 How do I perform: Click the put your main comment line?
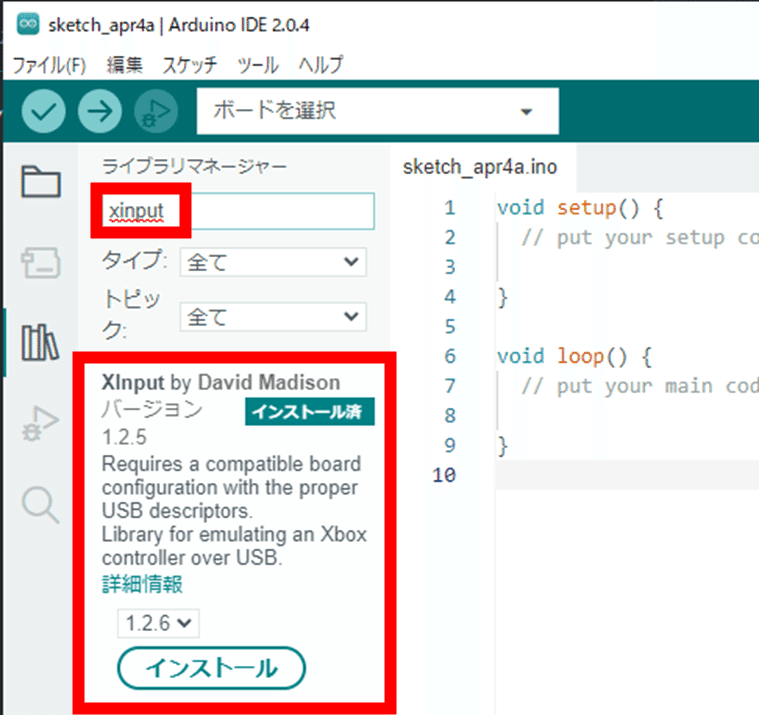pyautogui.click(x=640, y=386)
